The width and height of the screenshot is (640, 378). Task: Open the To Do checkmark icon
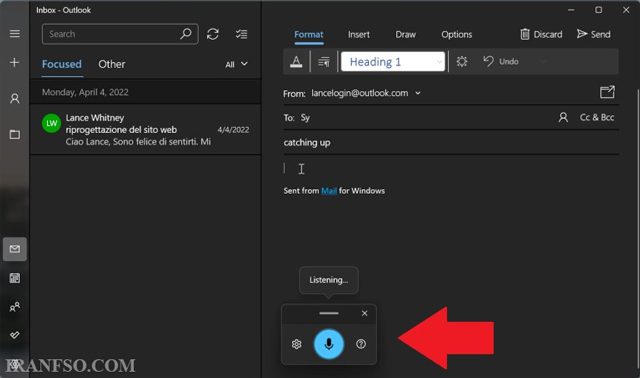15,335
